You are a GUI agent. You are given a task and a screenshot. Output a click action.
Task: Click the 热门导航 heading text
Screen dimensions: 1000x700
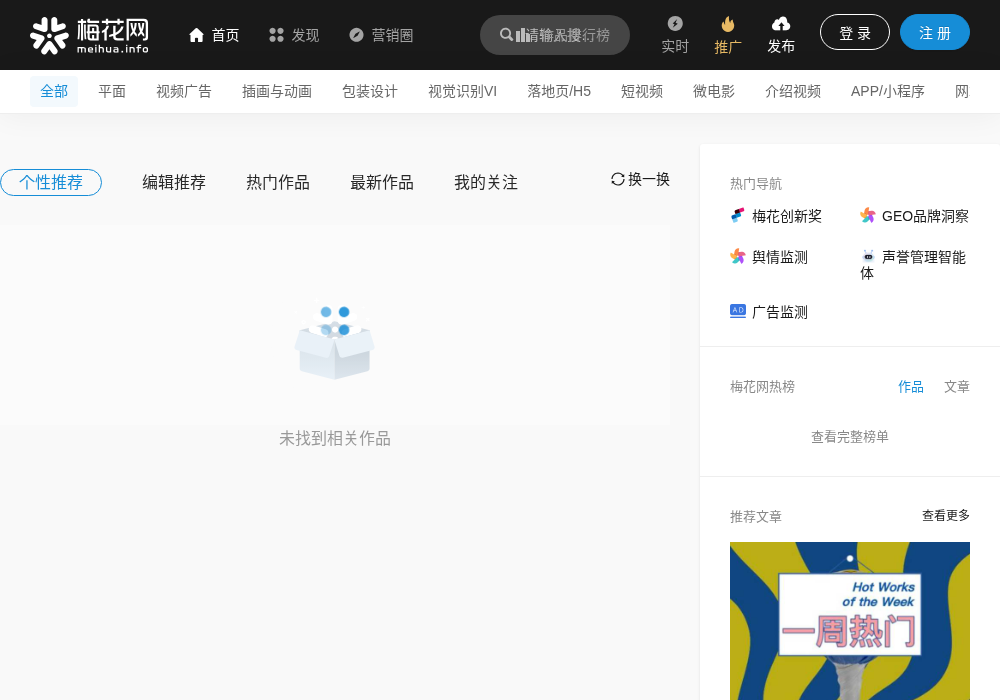point(756,184)
